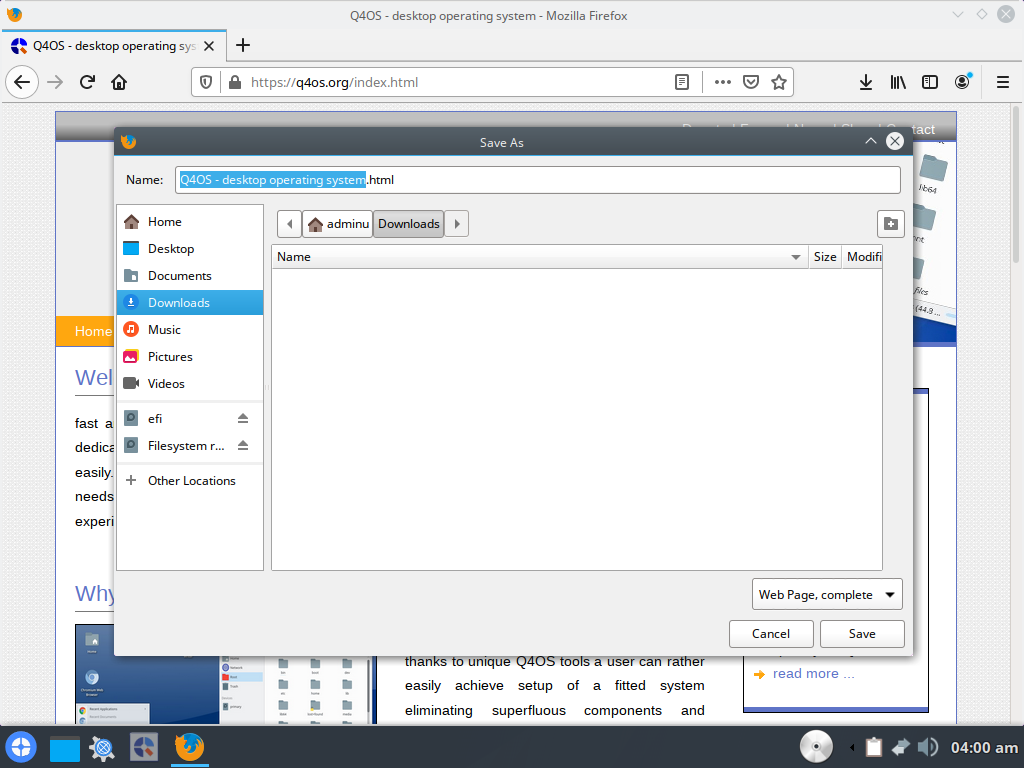Open Music in places sidebar
Viewport: 1024px width, 768px height.
tap(190, 330)
